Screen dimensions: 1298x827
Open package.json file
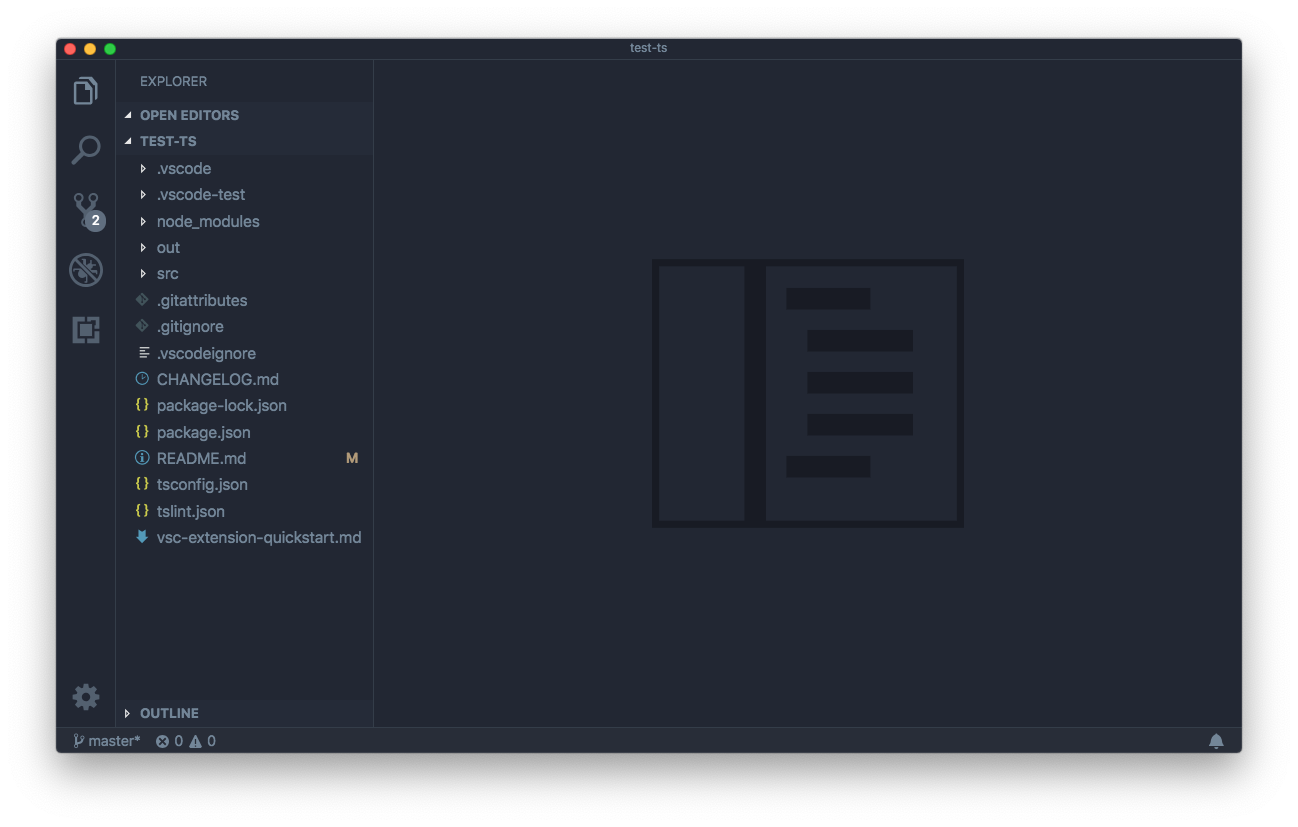coord(244,432)
